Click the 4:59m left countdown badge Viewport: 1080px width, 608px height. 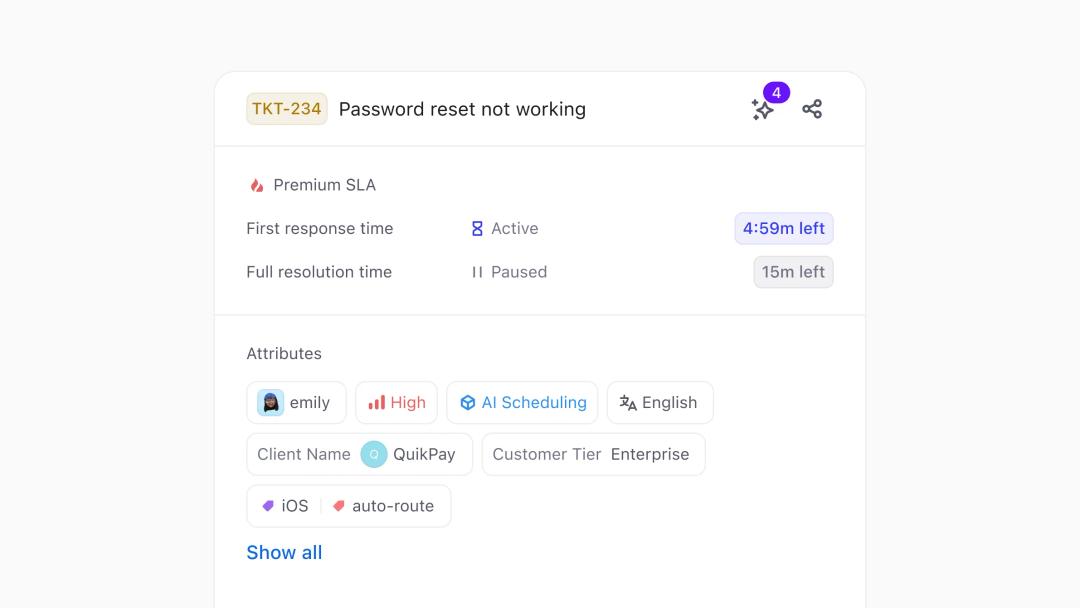784,228
